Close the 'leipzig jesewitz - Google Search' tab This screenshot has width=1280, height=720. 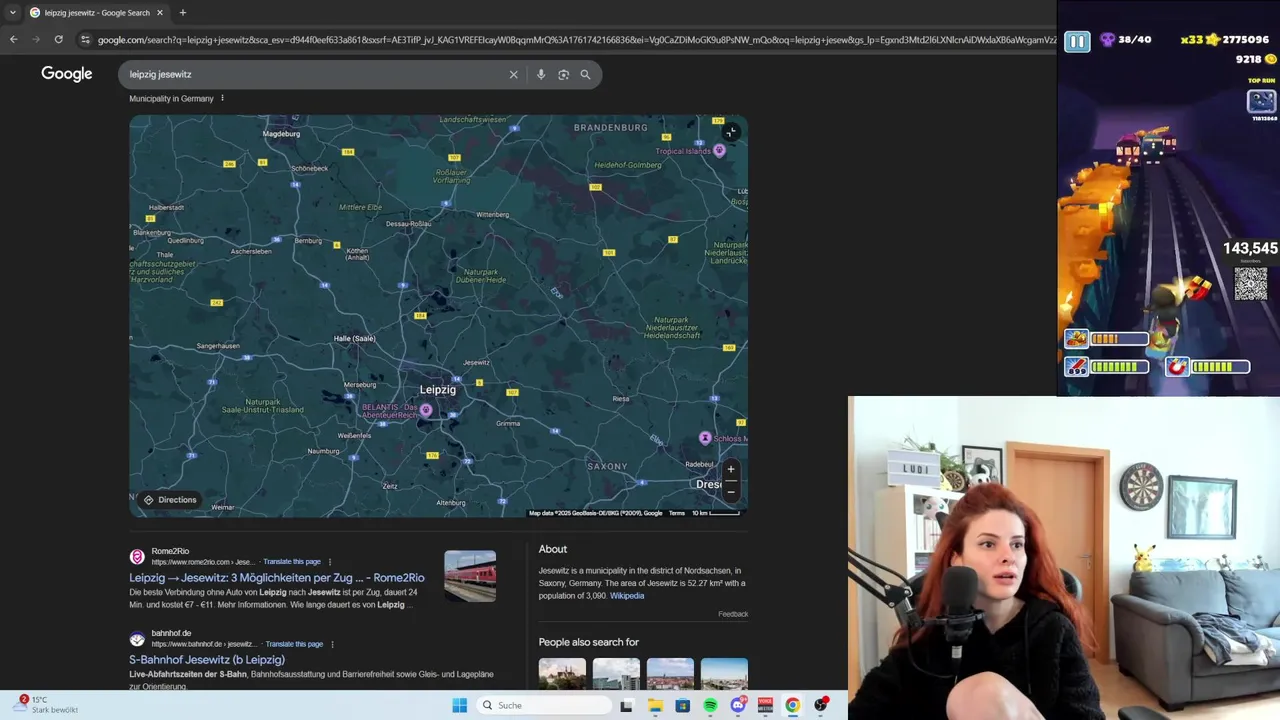pos(160,13)
